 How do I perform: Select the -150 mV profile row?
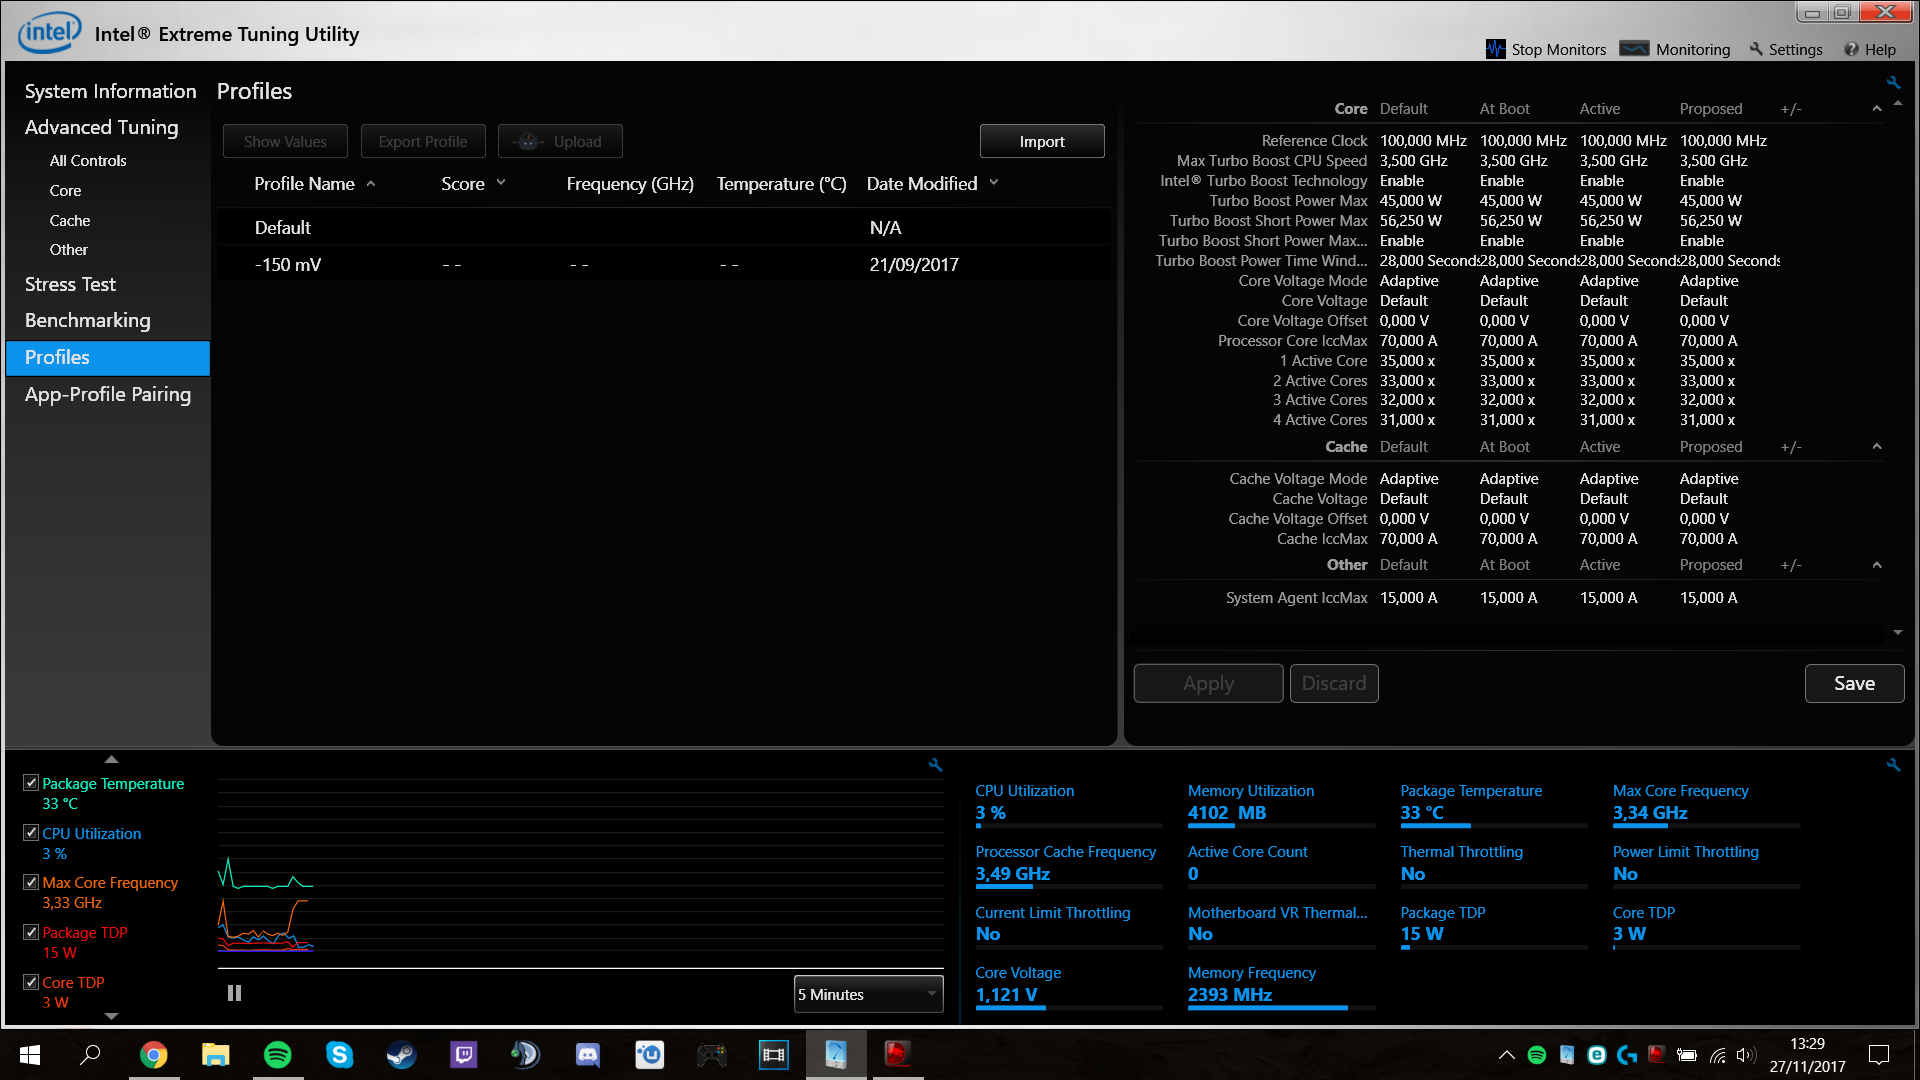pos(663,265)
